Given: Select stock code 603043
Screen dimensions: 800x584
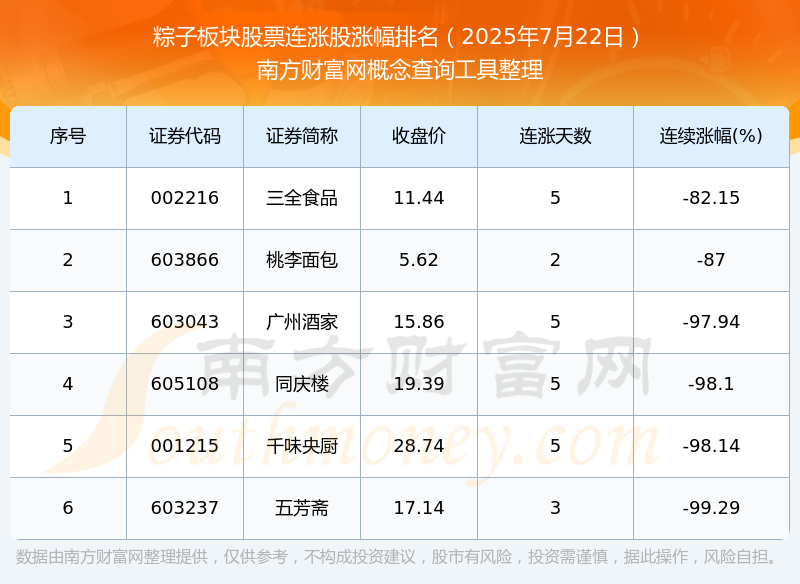Looking at the screenshot, I should (185, 322).
